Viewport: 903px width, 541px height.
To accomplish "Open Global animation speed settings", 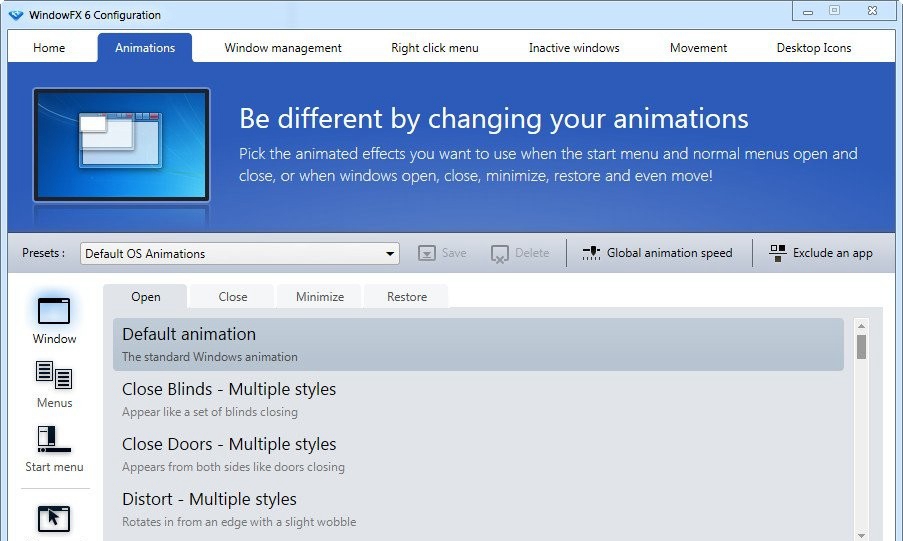I will coord(657,253).
